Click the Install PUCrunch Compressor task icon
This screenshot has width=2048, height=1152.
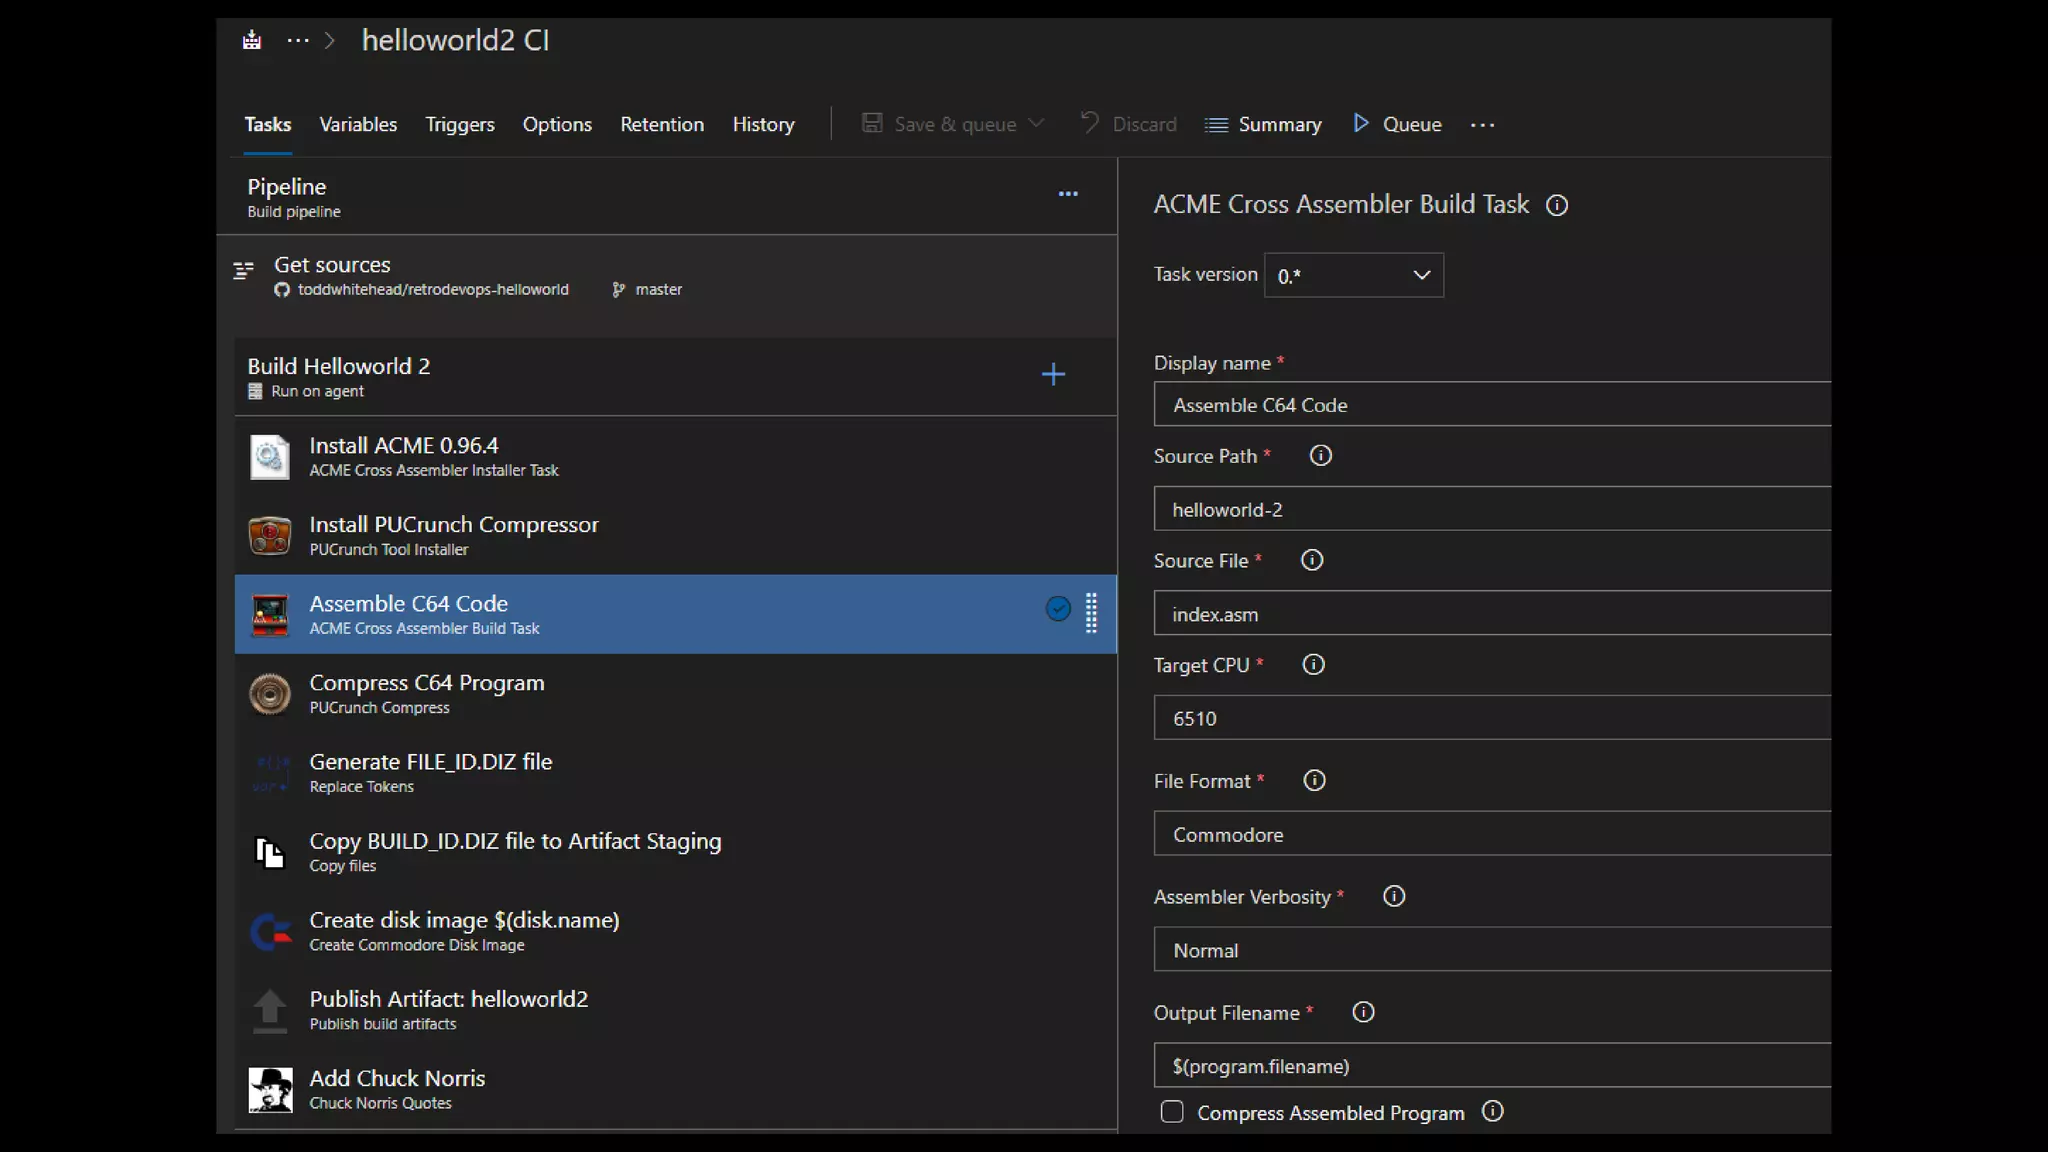[270, 535]
